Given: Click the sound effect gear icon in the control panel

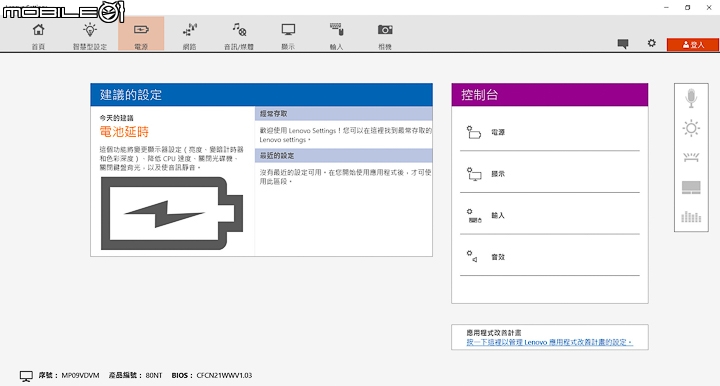Looking at the screenshot, I should (472, 257).
